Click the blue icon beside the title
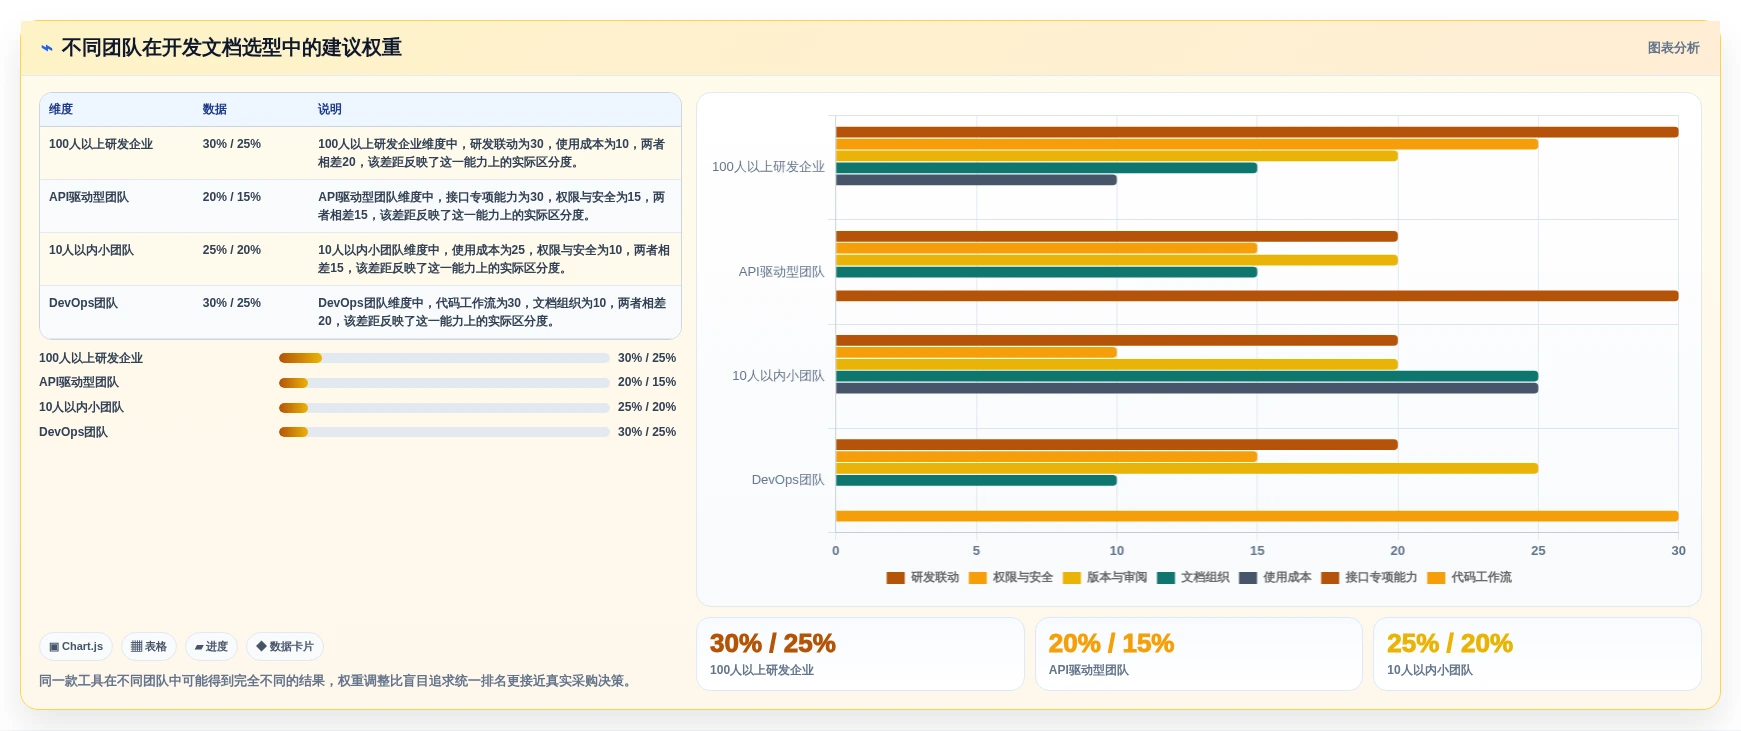The height and width of the screenshot is (731, 1741). (46, 48)
